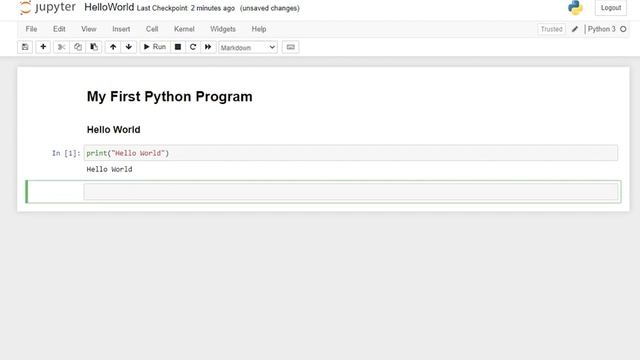Click the Last Checkpoint 2 minutes ago text
Viewport: 640px width, 360px height.
pos(186,8)
